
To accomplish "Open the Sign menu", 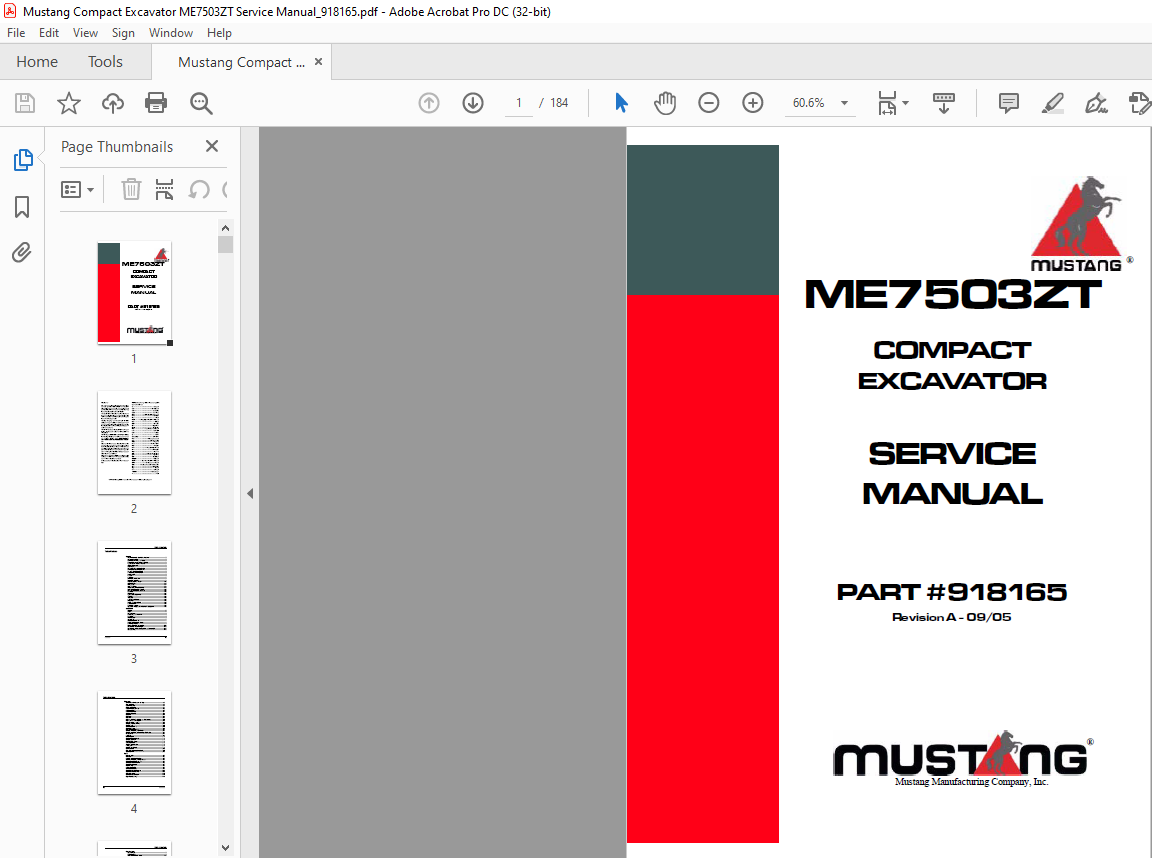I will tap(123, 33).
